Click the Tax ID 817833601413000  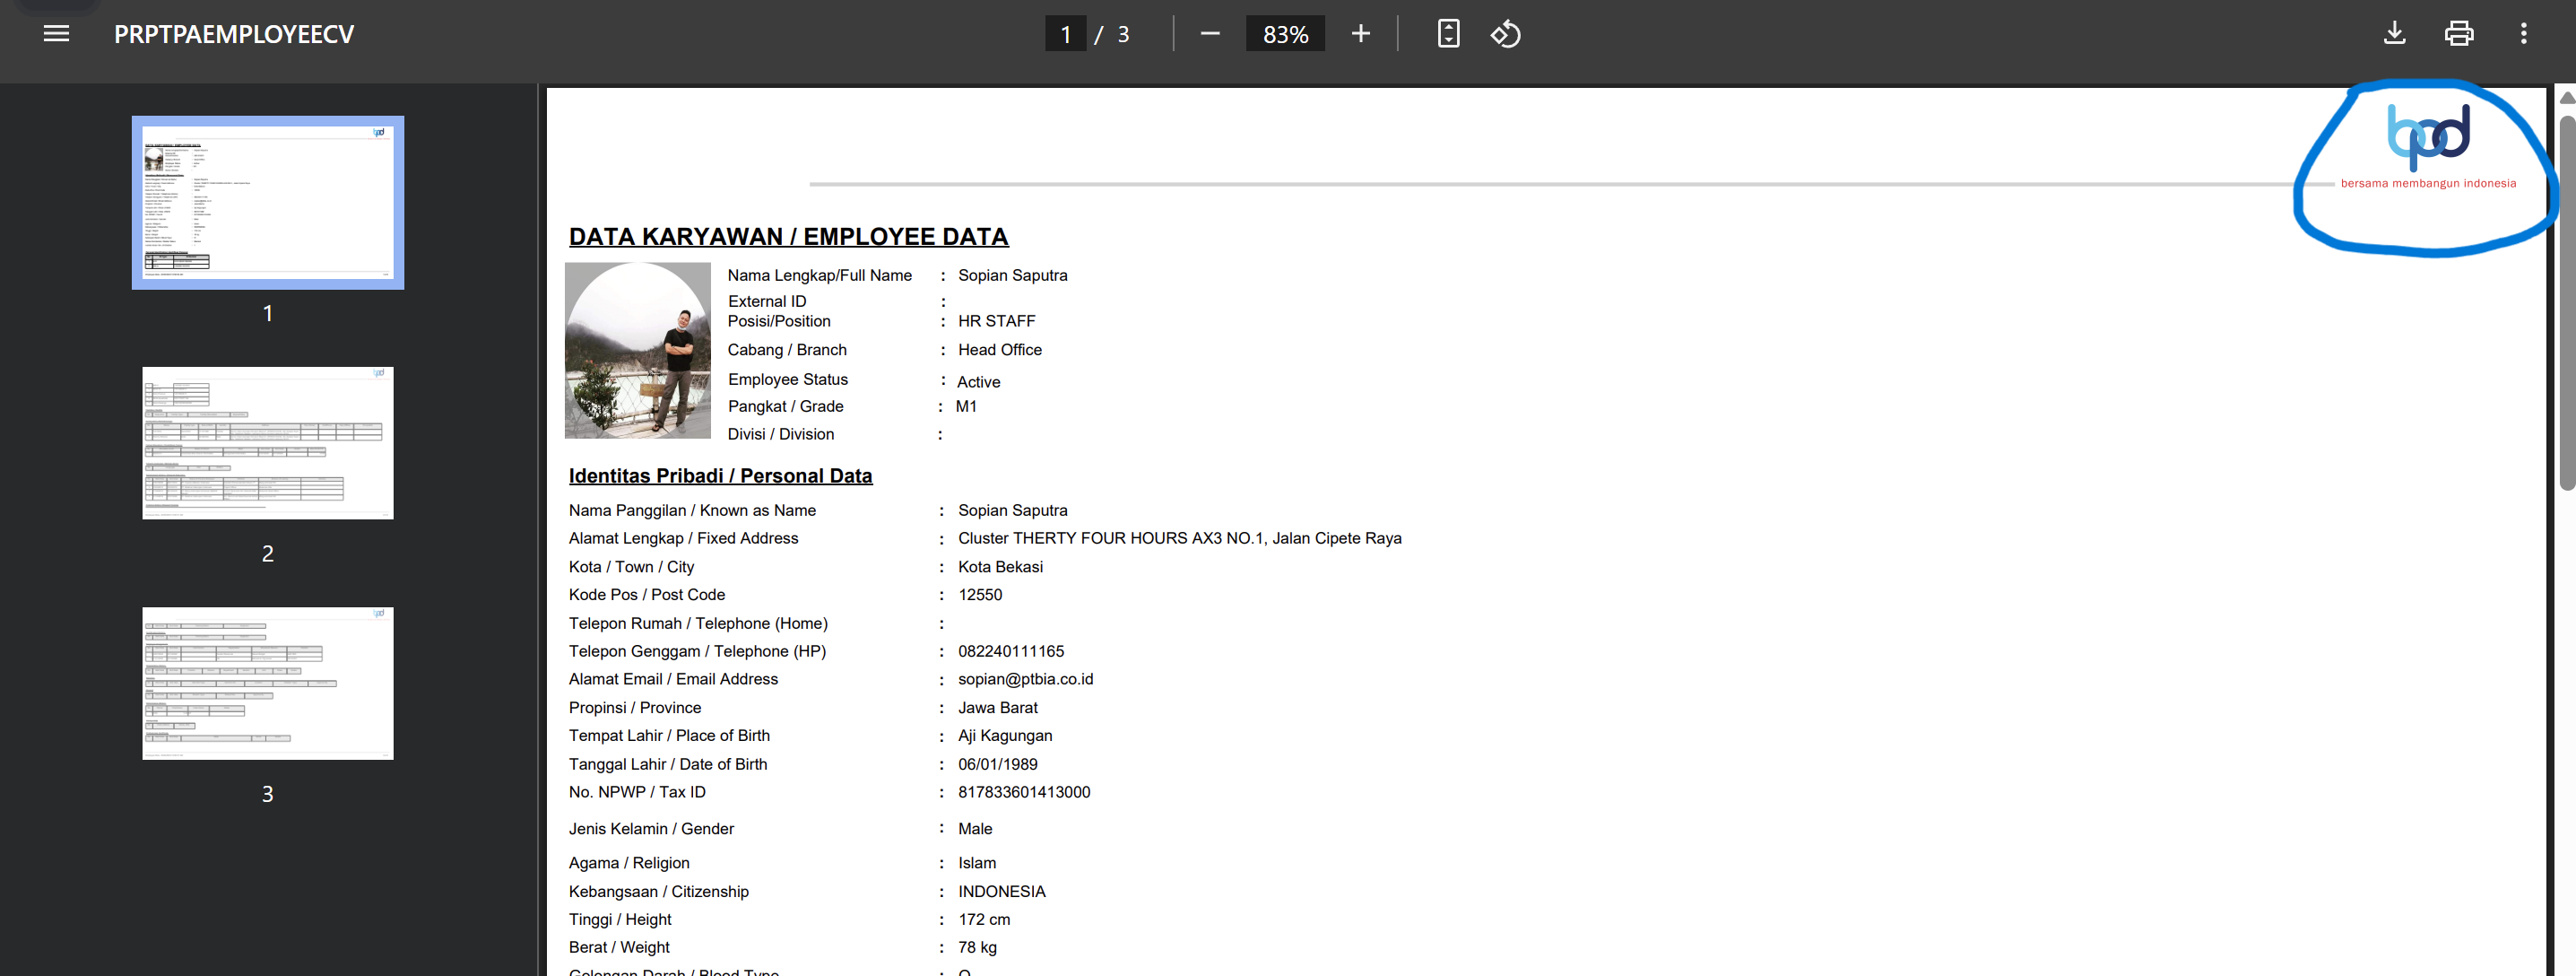[1024, 792]
